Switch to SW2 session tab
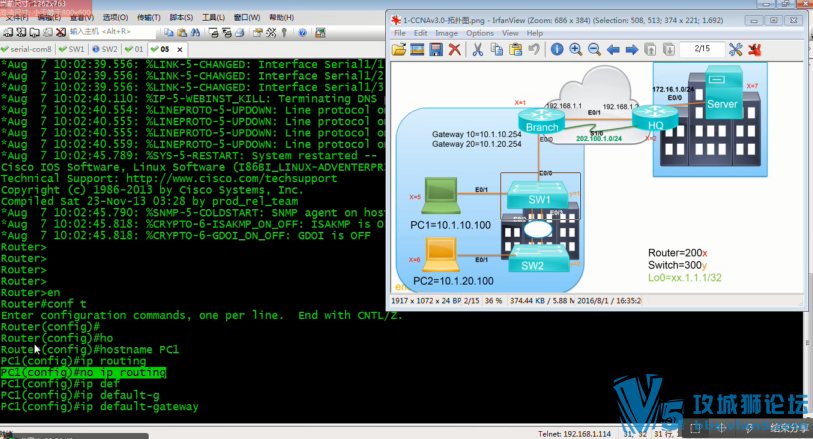This screenshot has width=813, height=439. (105, 49)
